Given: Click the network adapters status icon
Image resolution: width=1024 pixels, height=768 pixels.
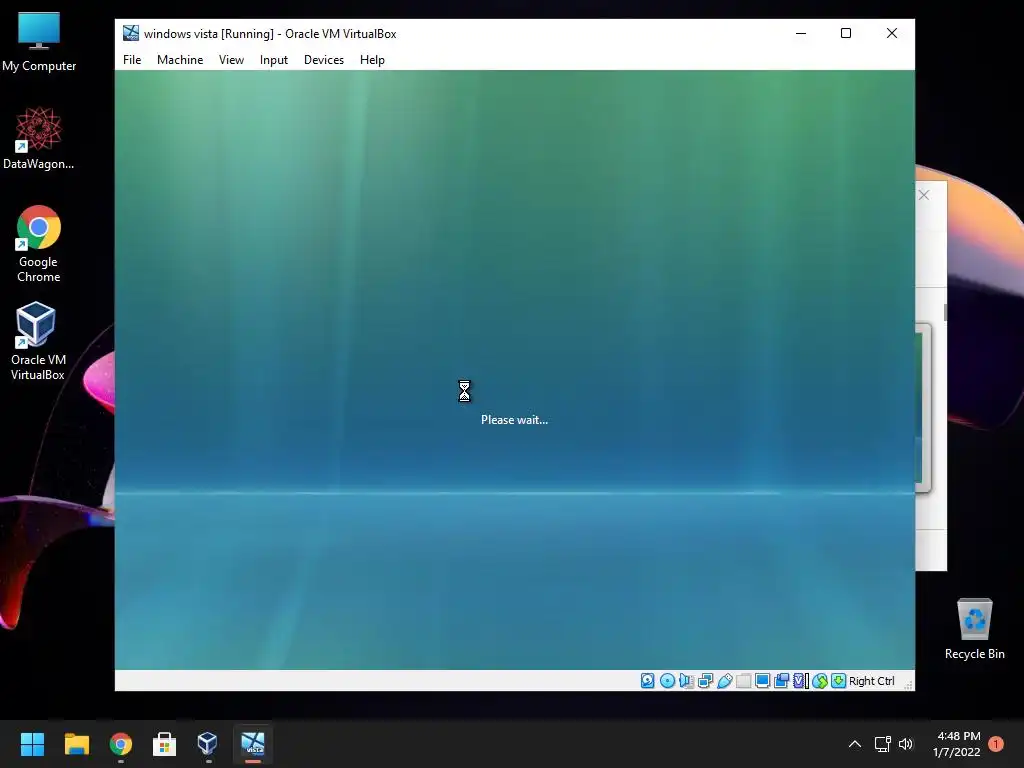Looking at the screenshot, I should pyautogui.click(x=705, y=681).
